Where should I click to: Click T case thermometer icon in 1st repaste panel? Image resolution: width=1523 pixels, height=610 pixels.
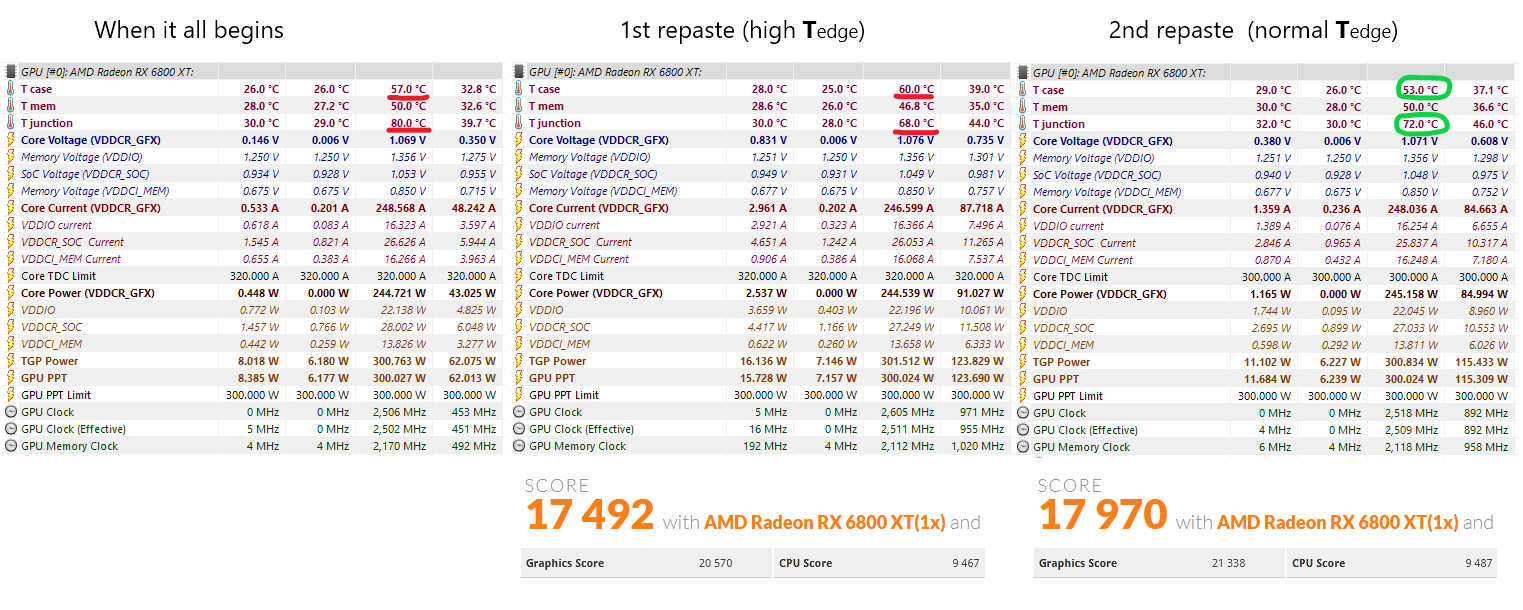point(519,89)
